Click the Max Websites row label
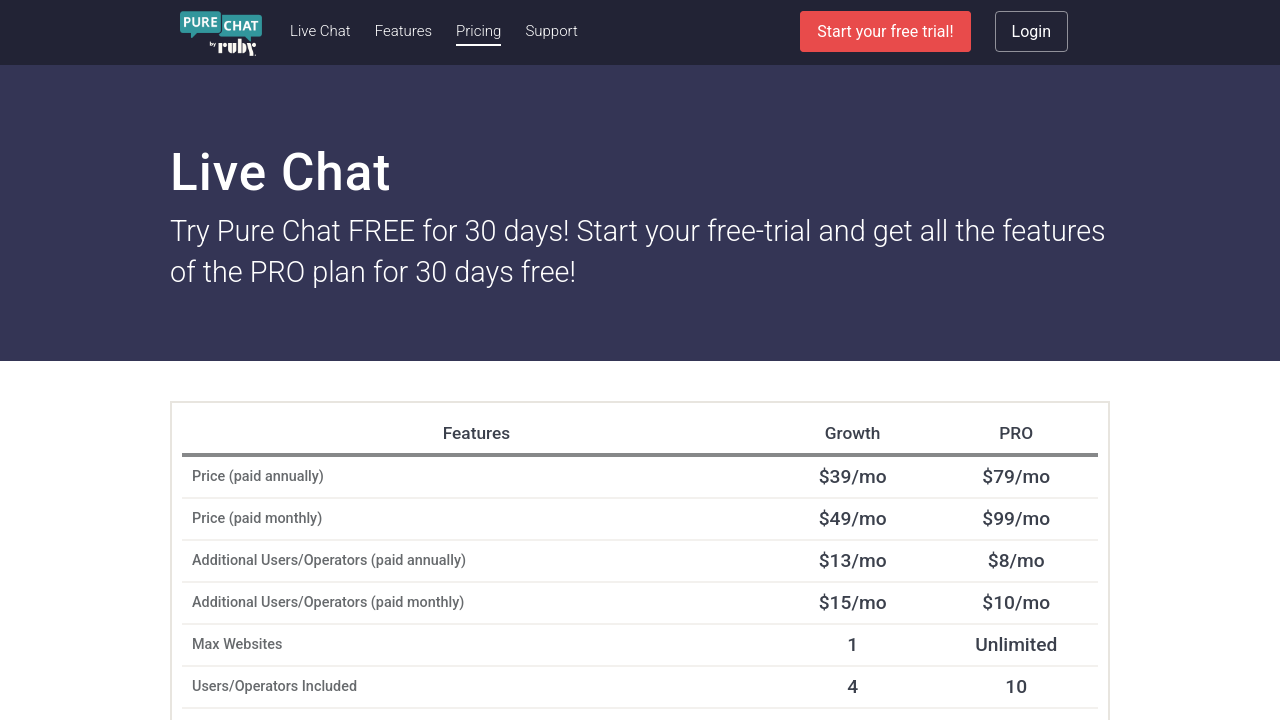 tap(237, 644)
